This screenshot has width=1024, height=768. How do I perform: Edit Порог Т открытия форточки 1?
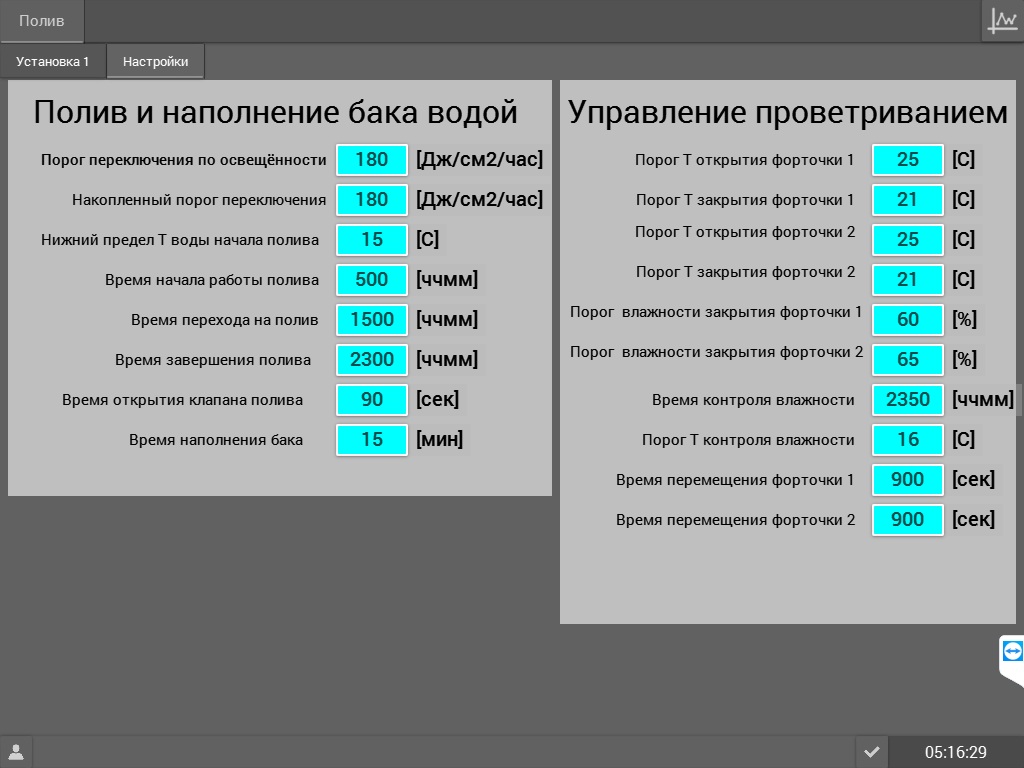(x=907, y=160)
